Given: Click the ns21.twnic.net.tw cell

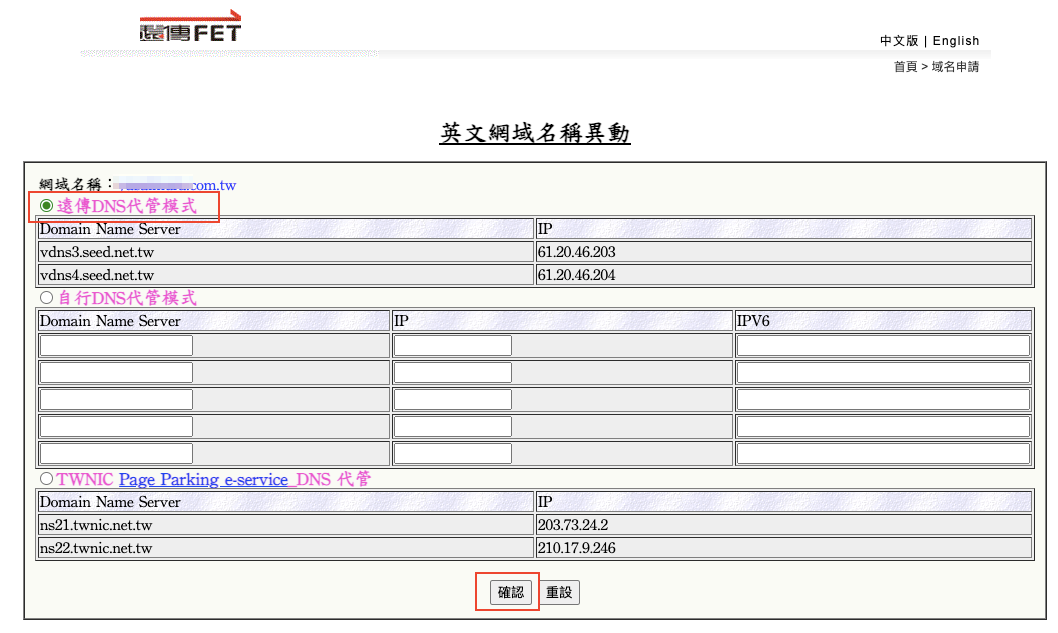Looking at the screenshot, I should pos(285,525).
